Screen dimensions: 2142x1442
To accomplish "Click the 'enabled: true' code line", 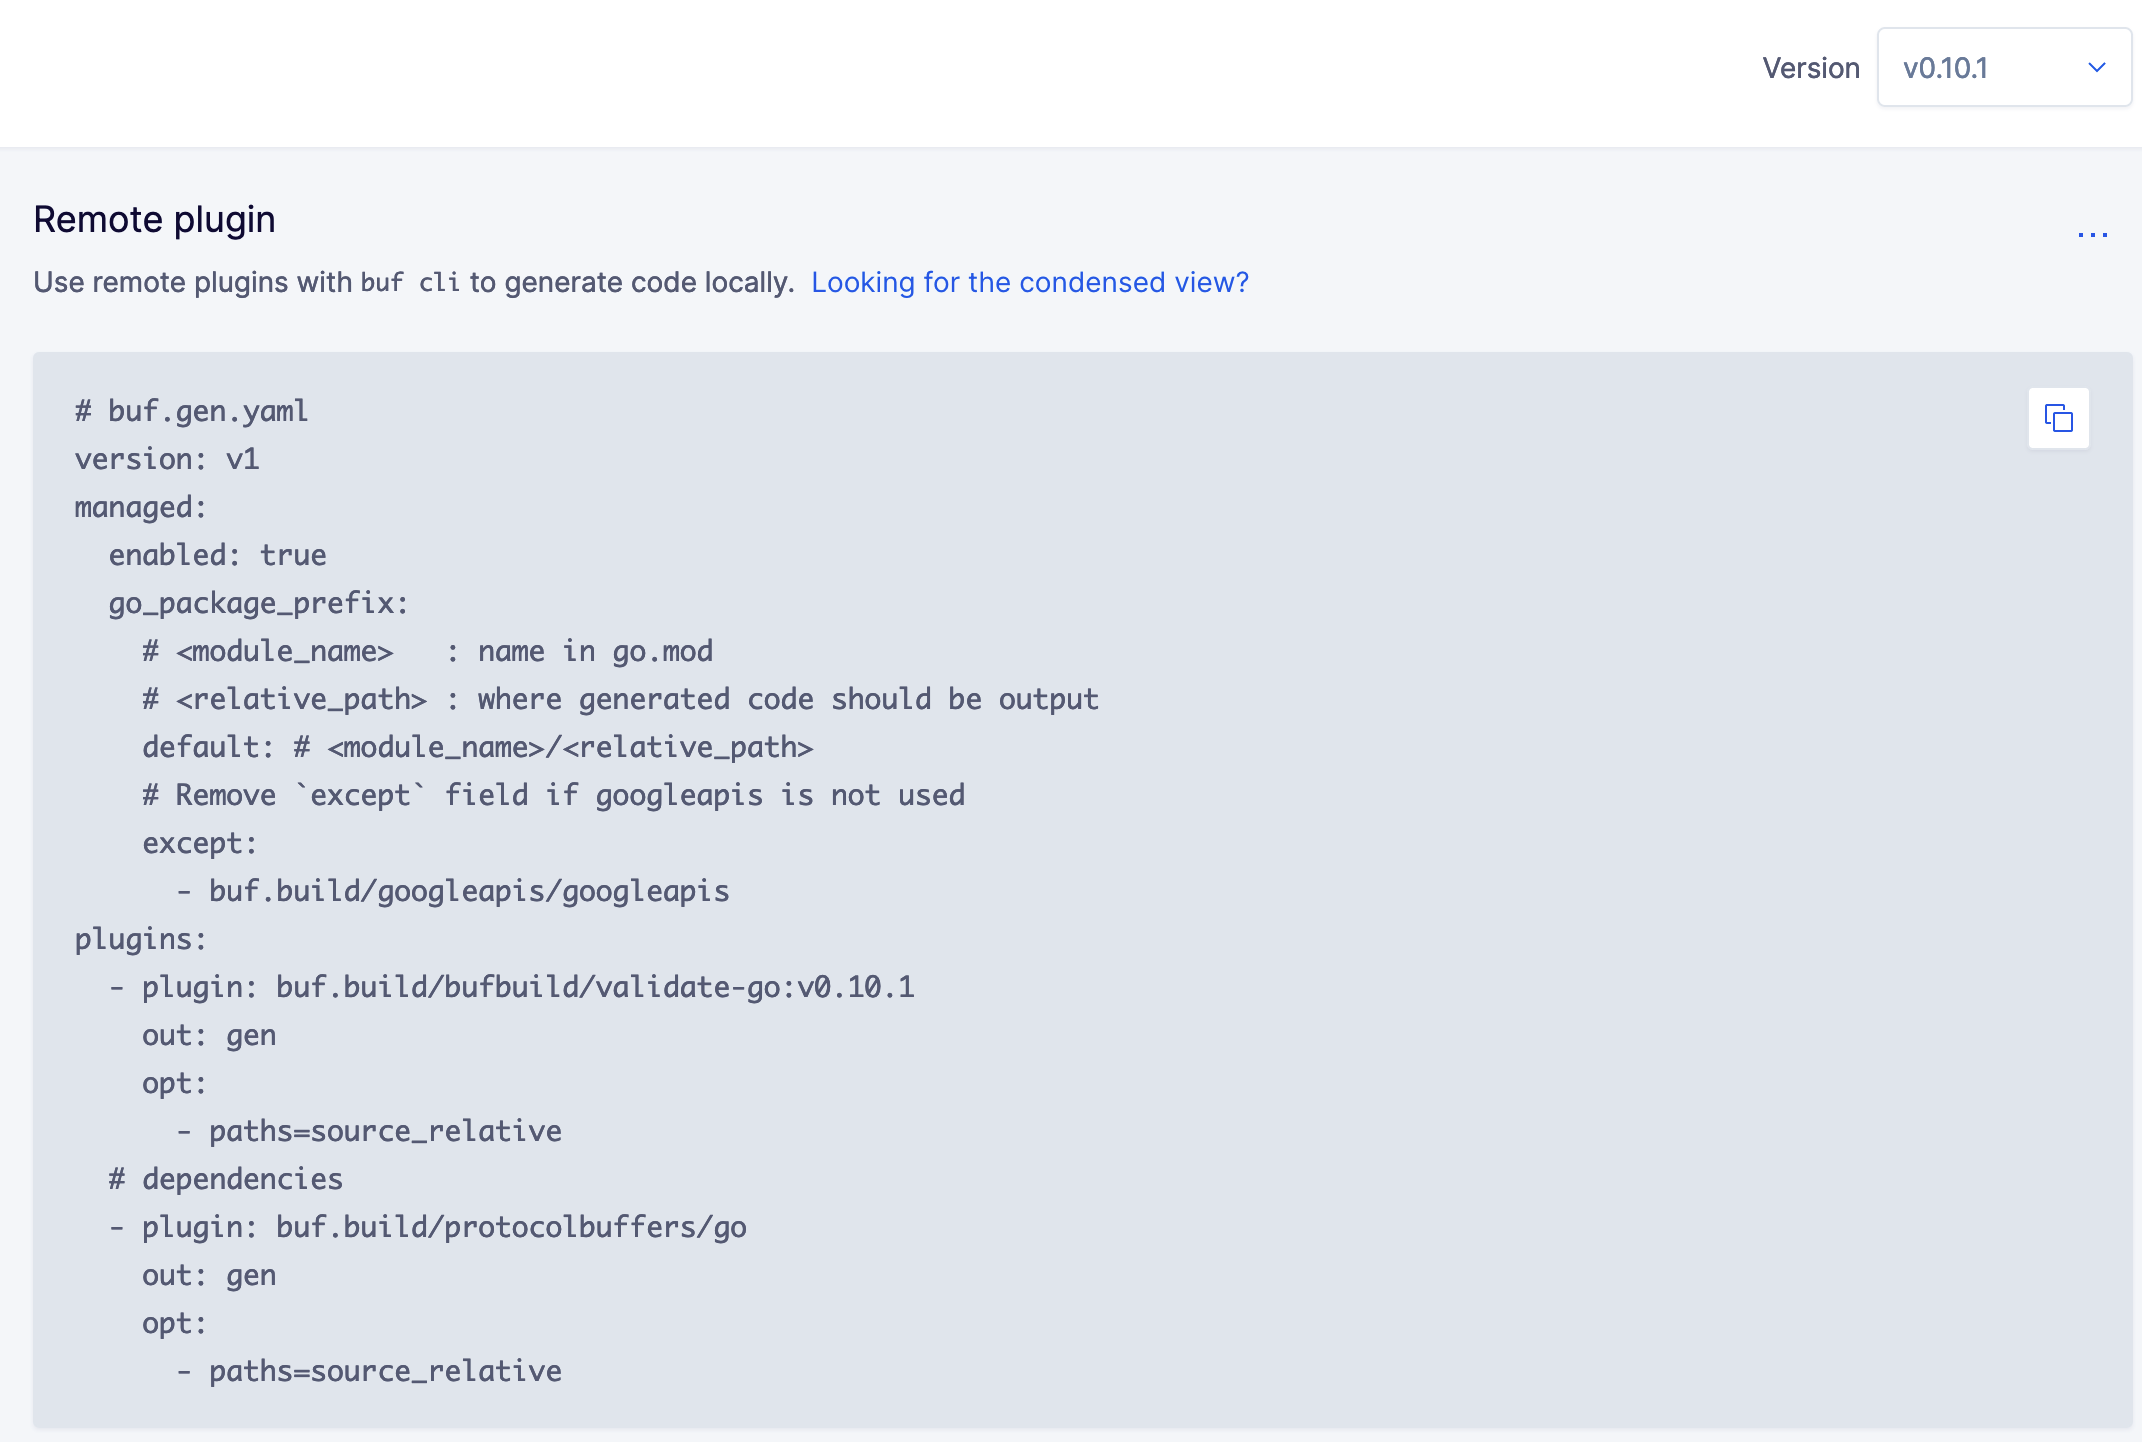I will coord(217,555).
